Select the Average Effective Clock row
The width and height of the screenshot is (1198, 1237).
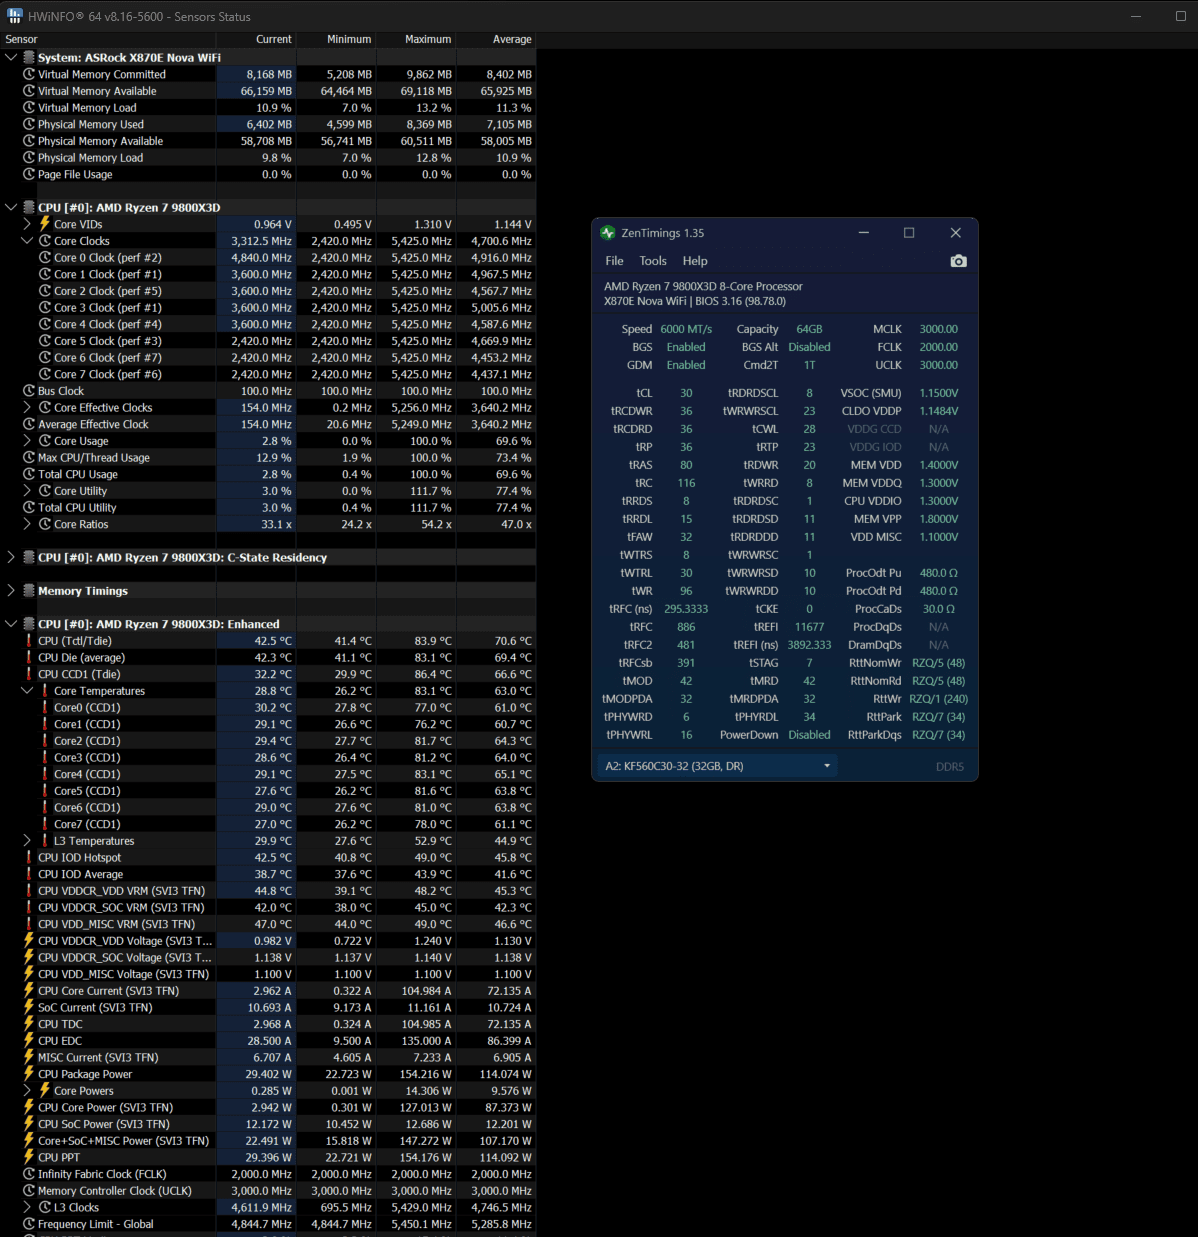[x=268, y=424]
